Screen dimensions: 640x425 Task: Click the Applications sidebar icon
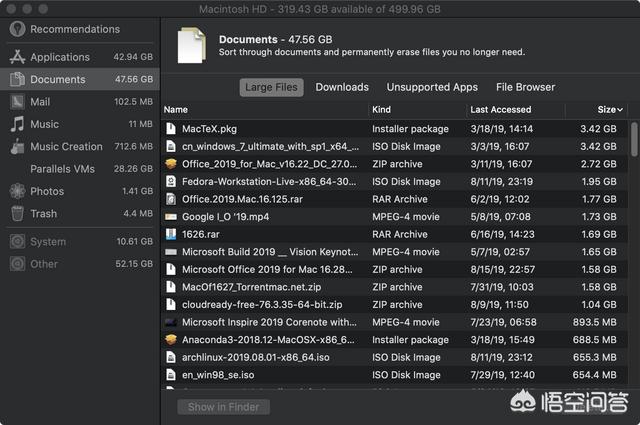(18, 57)
